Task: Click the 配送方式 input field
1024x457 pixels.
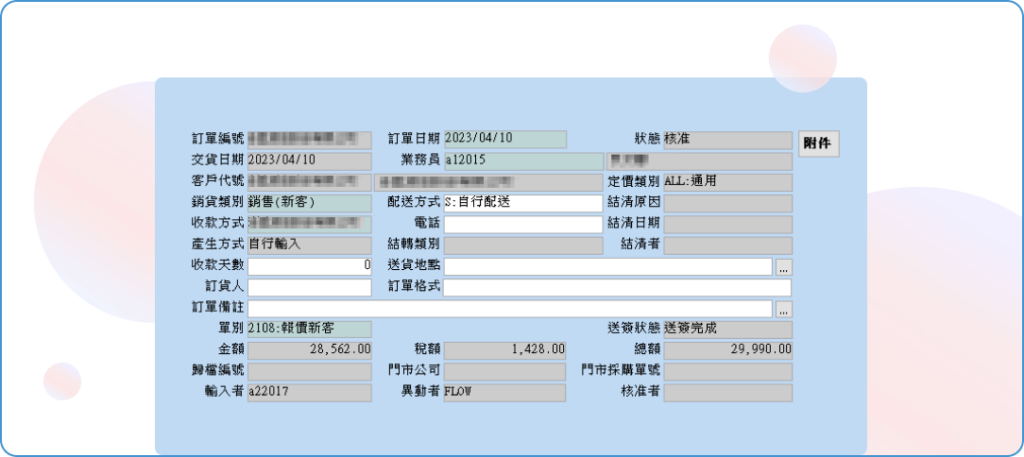Action: click(522, 203)
